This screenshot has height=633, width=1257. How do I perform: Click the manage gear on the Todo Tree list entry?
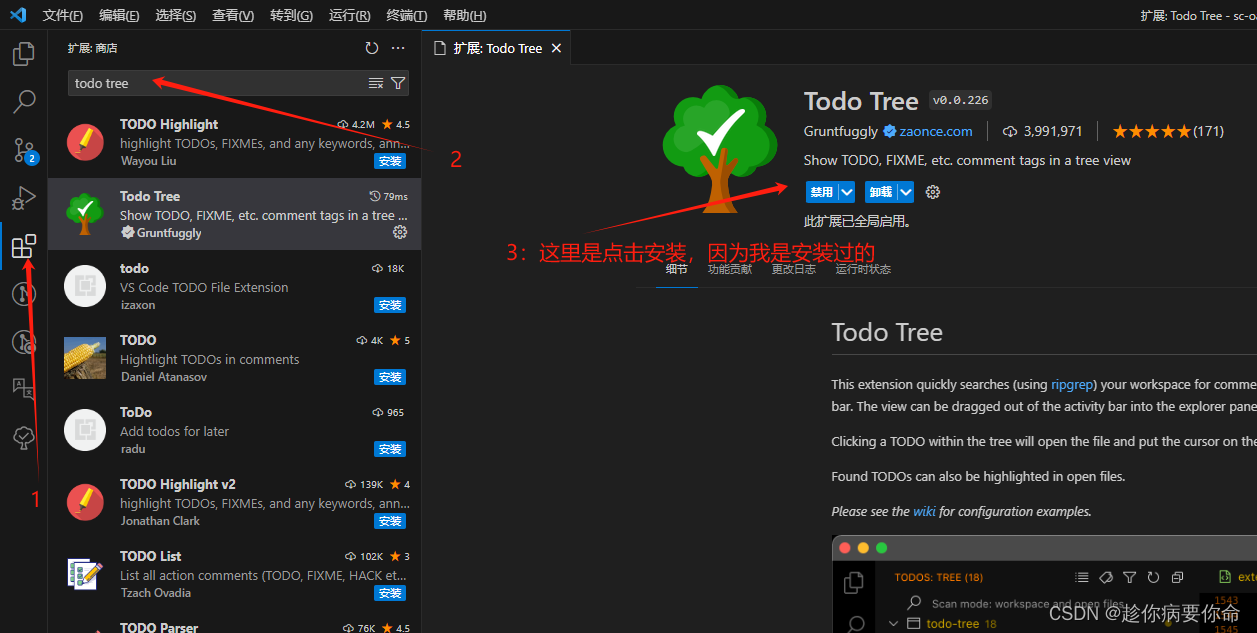[400, 232]
